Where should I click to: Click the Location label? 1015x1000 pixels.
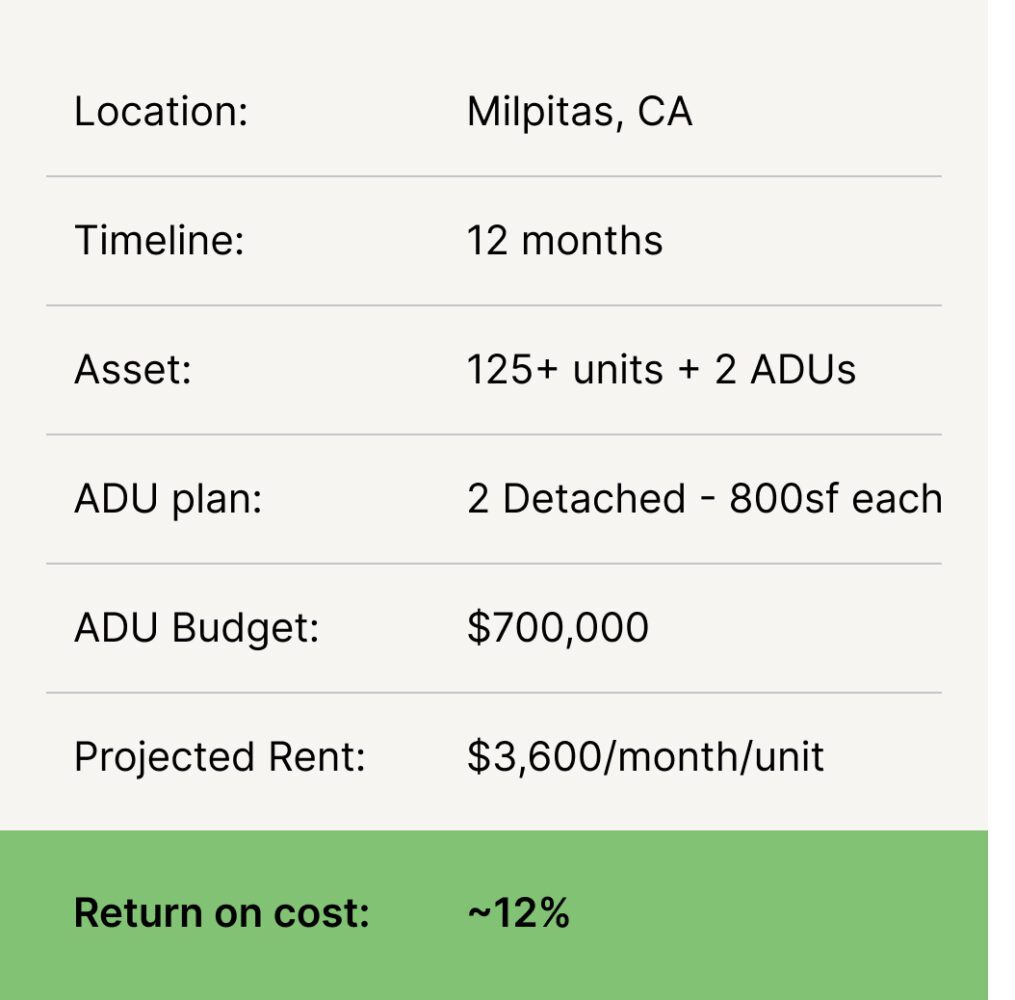point(161,111)
